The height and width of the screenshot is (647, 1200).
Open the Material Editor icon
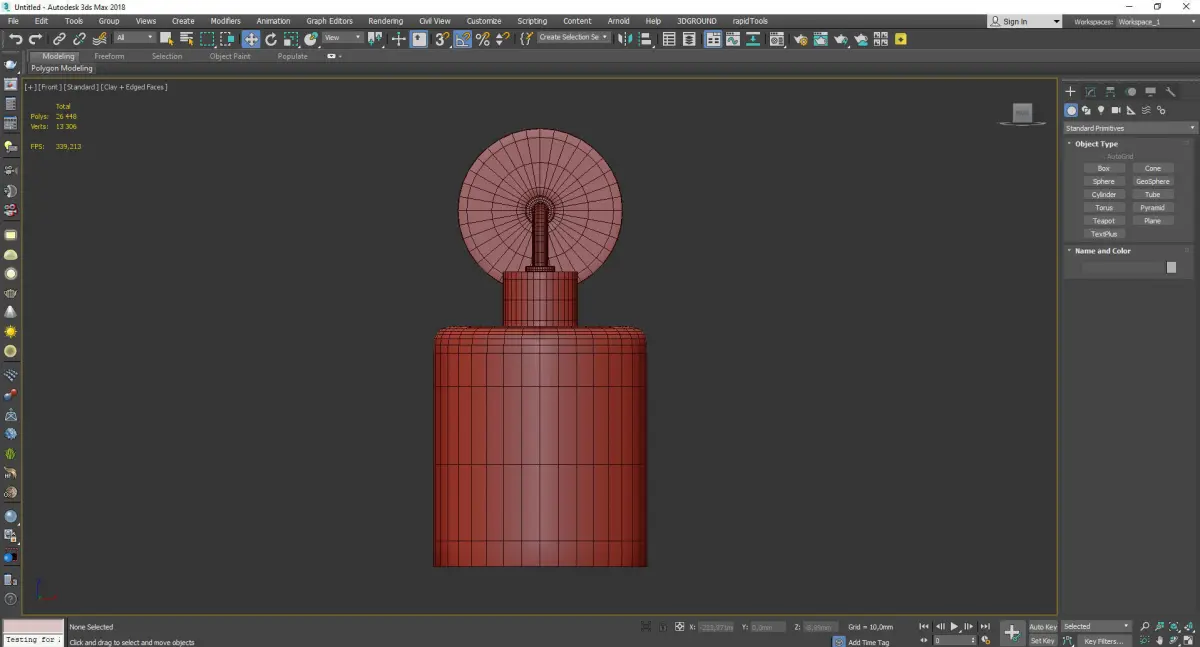pyautogui.click(x=775, y=39)
